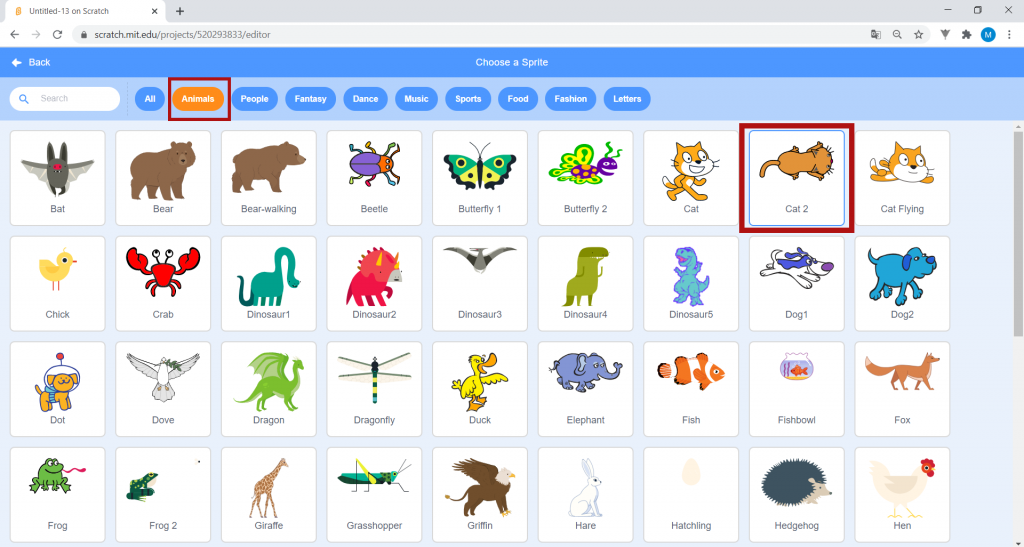Screen dimensions: 1024x547
Task: Select the Butterfly 2 sprite
Action: (x=586, y=178)
